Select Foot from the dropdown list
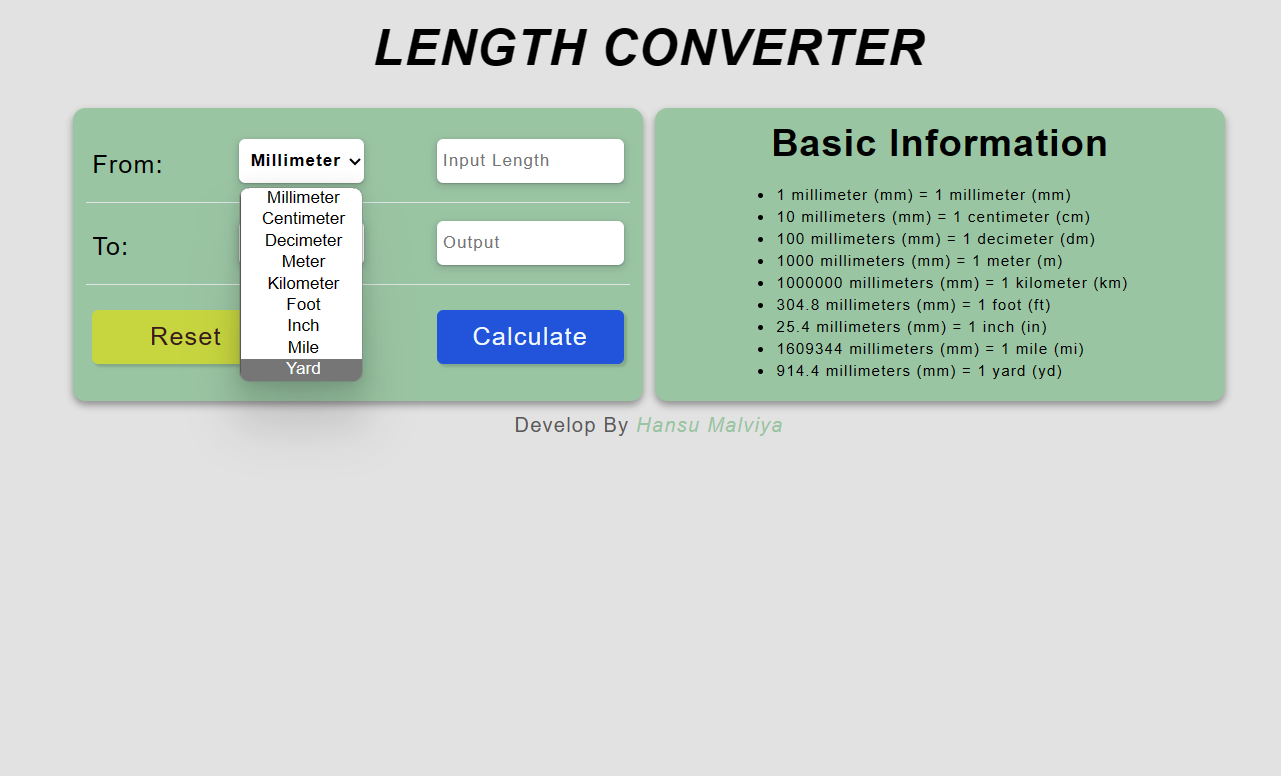This screenshot has width=1281, height=776. (302, 304)
